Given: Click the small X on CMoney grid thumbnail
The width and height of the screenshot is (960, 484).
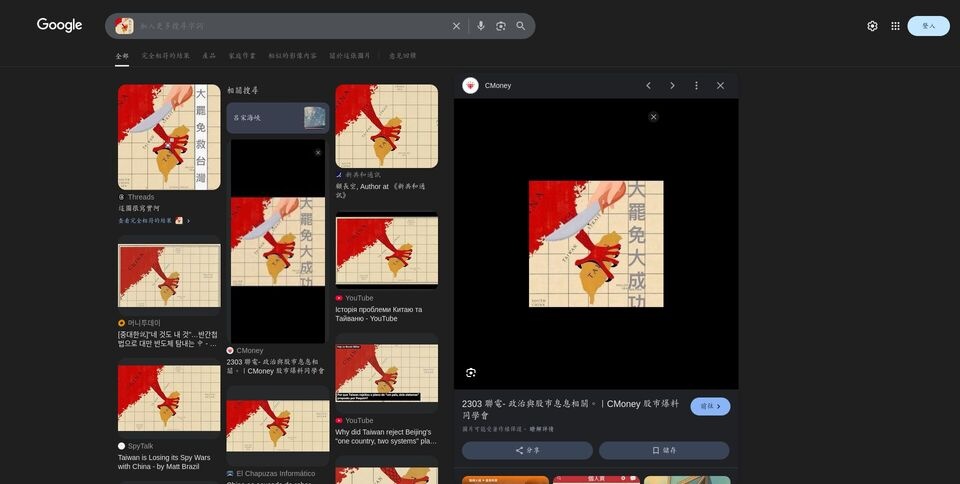Looking at the screenshot, I should click(318, 152).
